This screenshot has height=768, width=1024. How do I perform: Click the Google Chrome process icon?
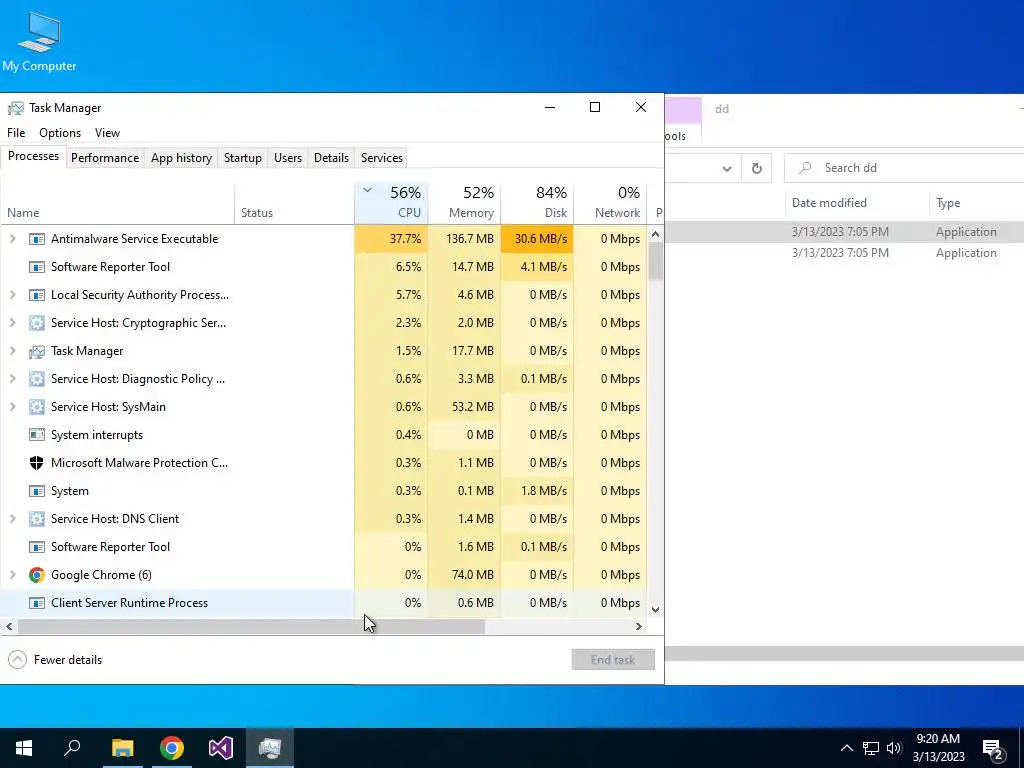click(37, 575)
